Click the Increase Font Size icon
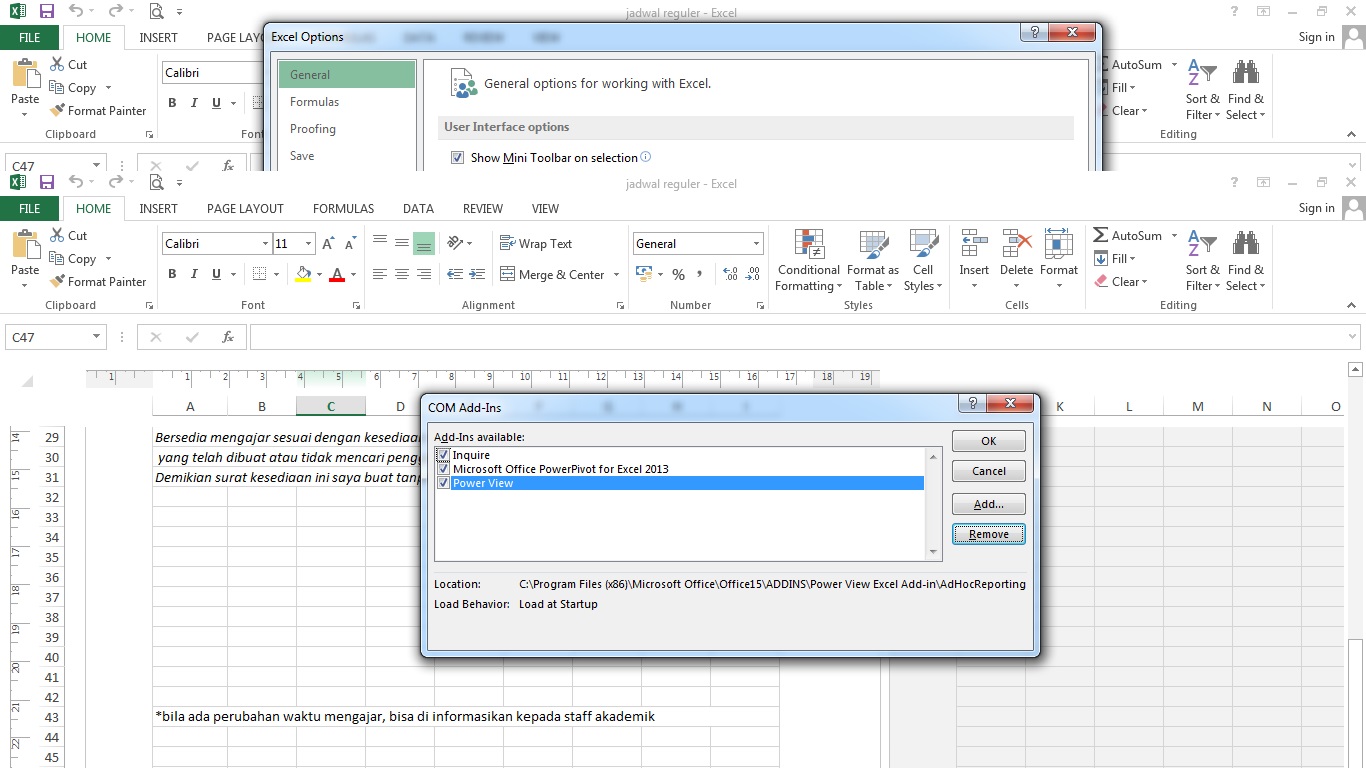 click(x=329, y=243)
